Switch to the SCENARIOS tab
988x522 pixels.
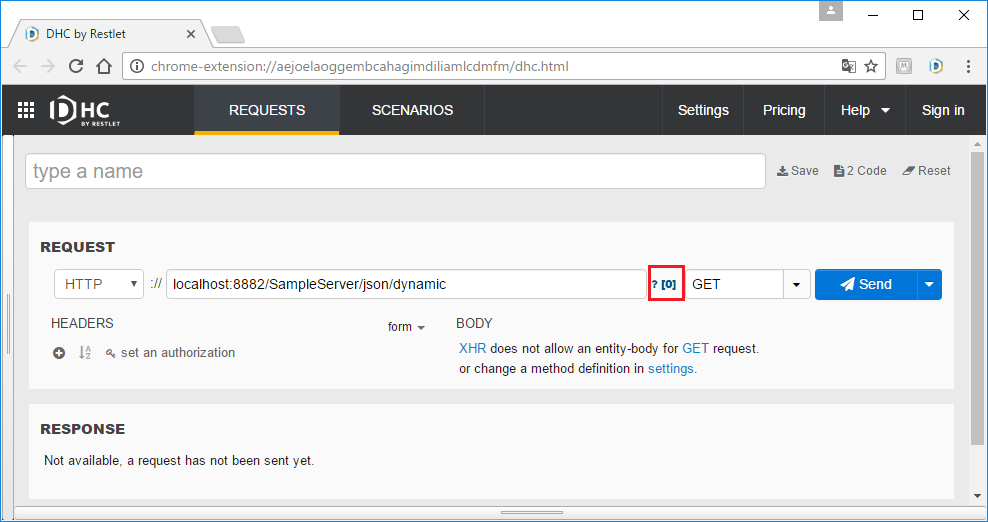(412, 110)
